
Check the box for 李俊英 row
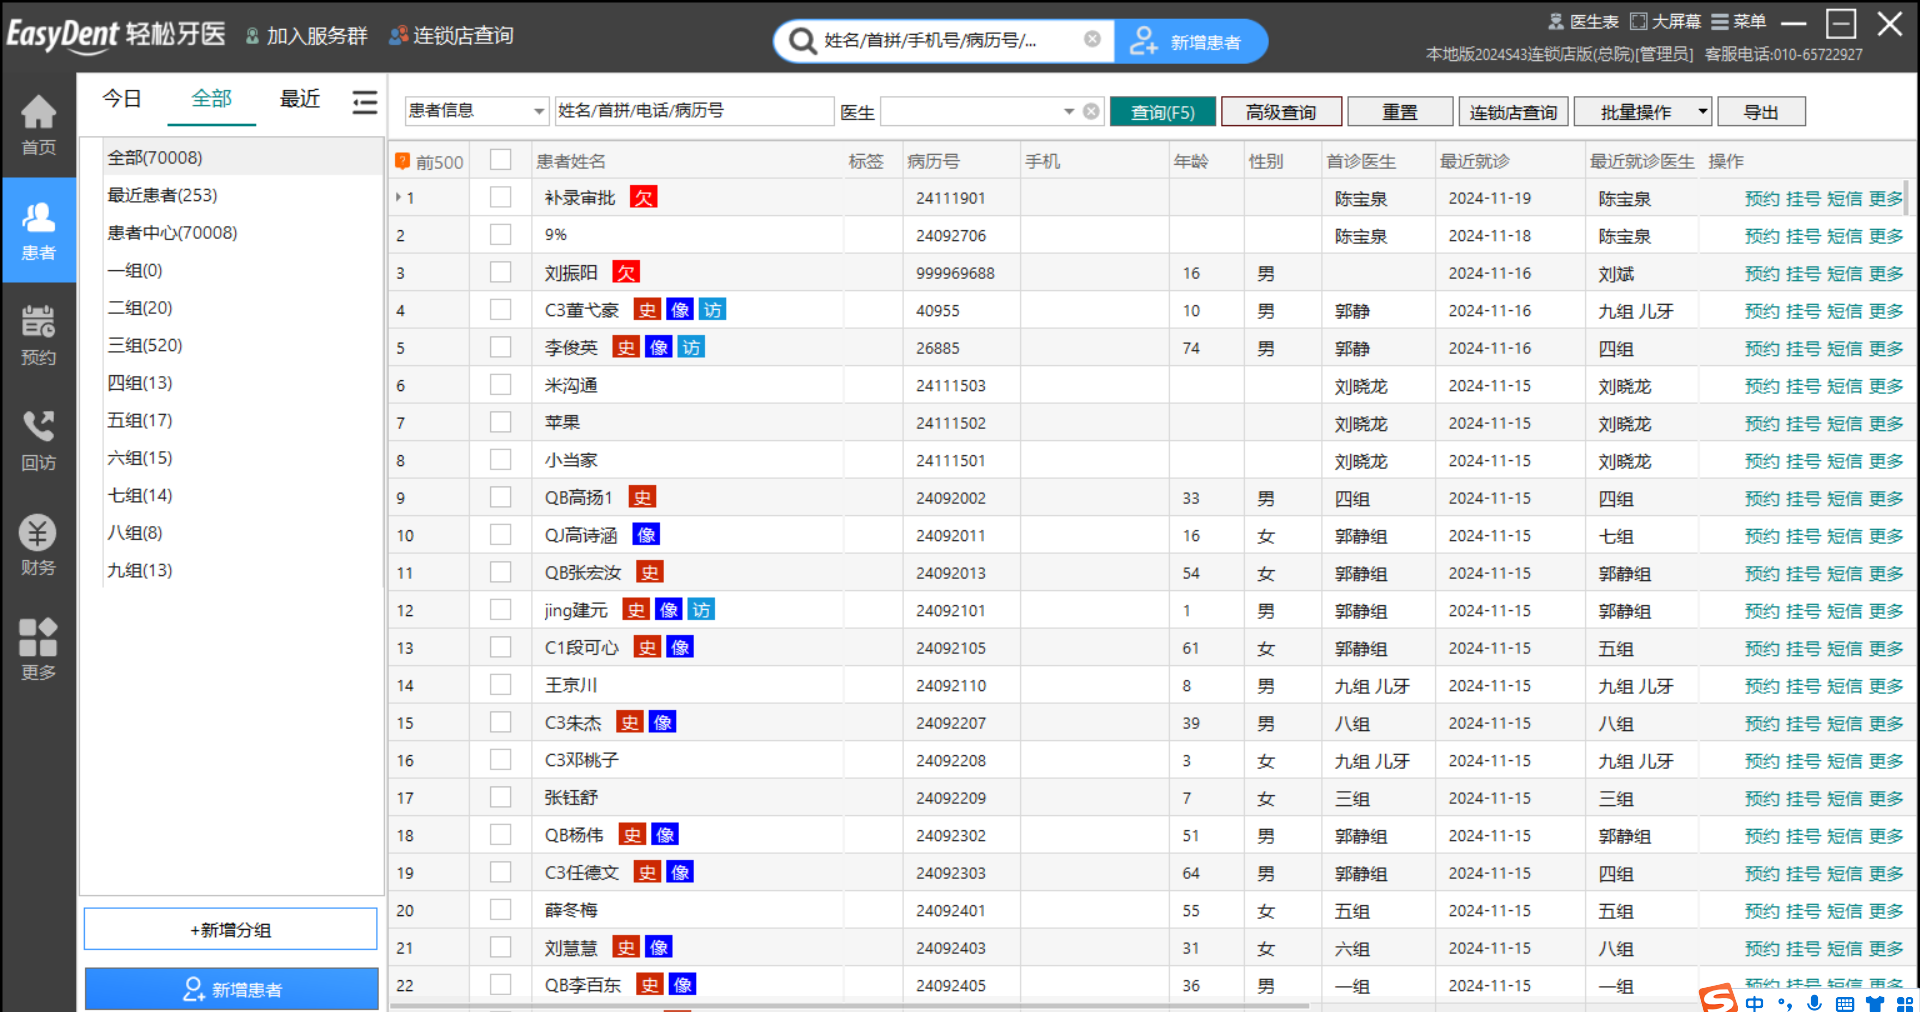501,347
